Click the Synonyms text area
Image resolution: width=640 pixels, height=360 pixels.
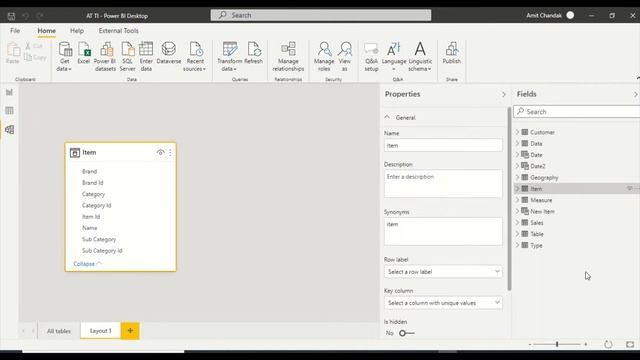tap(443, 231)
